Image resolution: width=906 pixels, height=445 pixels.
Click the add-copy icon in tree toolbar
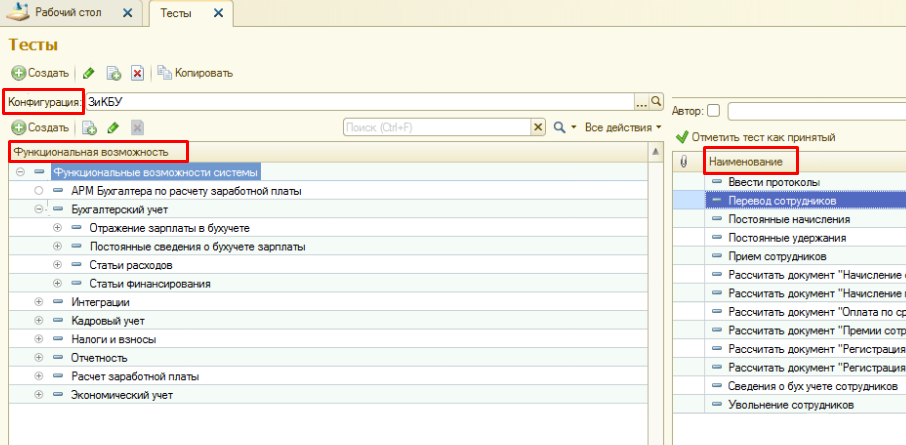point(89,128)
